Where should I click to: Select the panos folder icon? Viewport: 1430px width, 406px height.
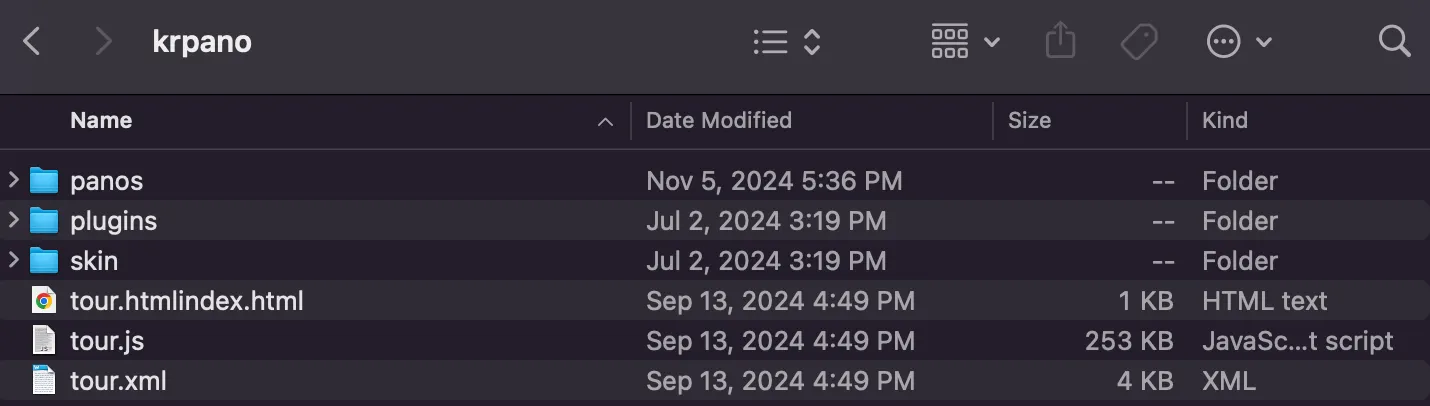[x=44, y=181]
